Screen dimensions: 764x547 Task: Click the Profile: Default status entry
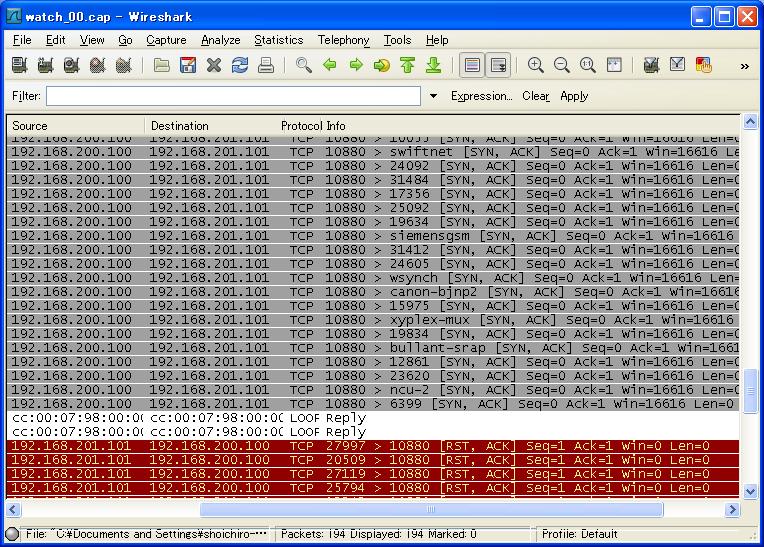(579, 534)
